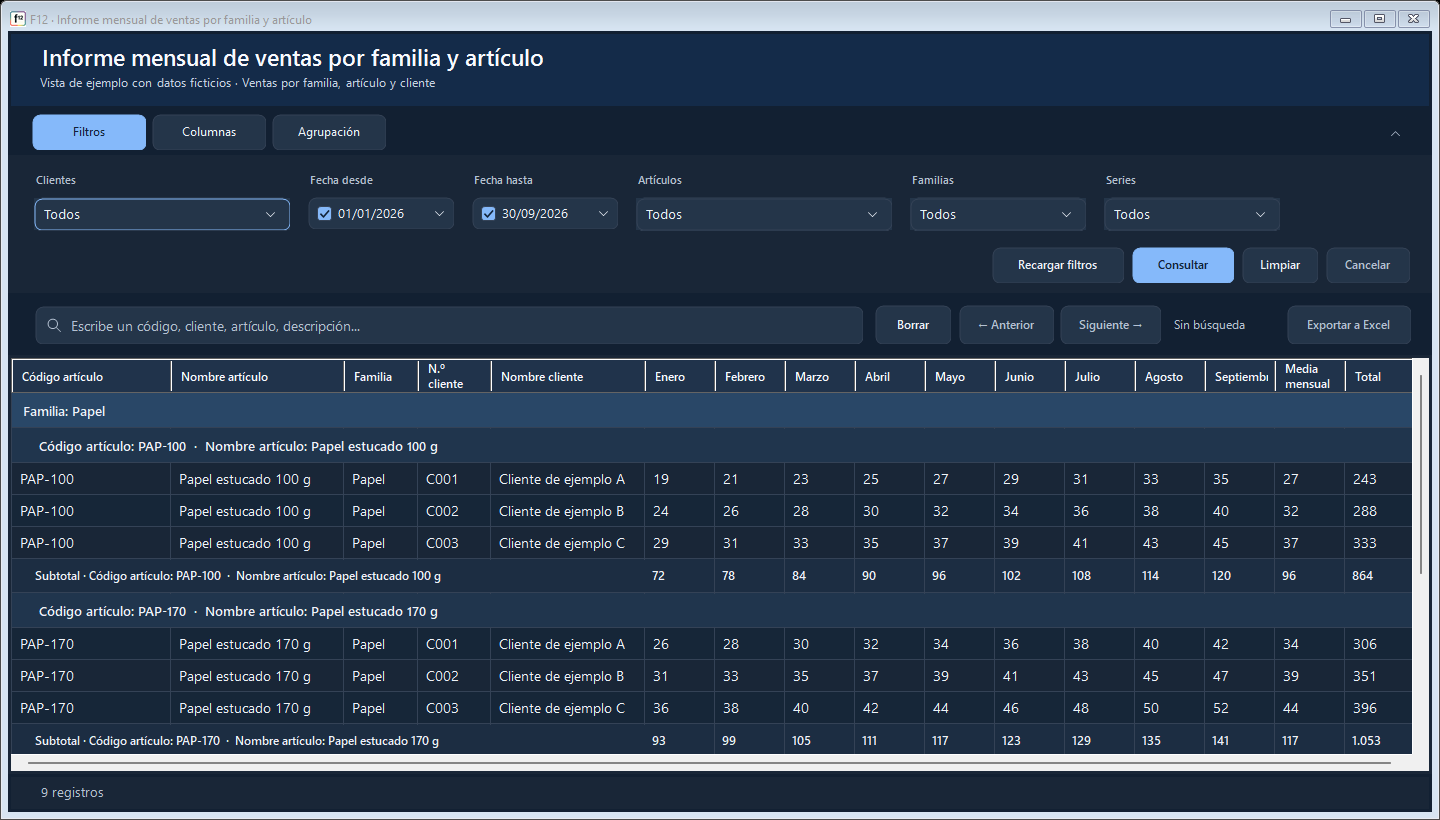
Task: Select the PAP-100 row for client C002
Action: [712, 511]
